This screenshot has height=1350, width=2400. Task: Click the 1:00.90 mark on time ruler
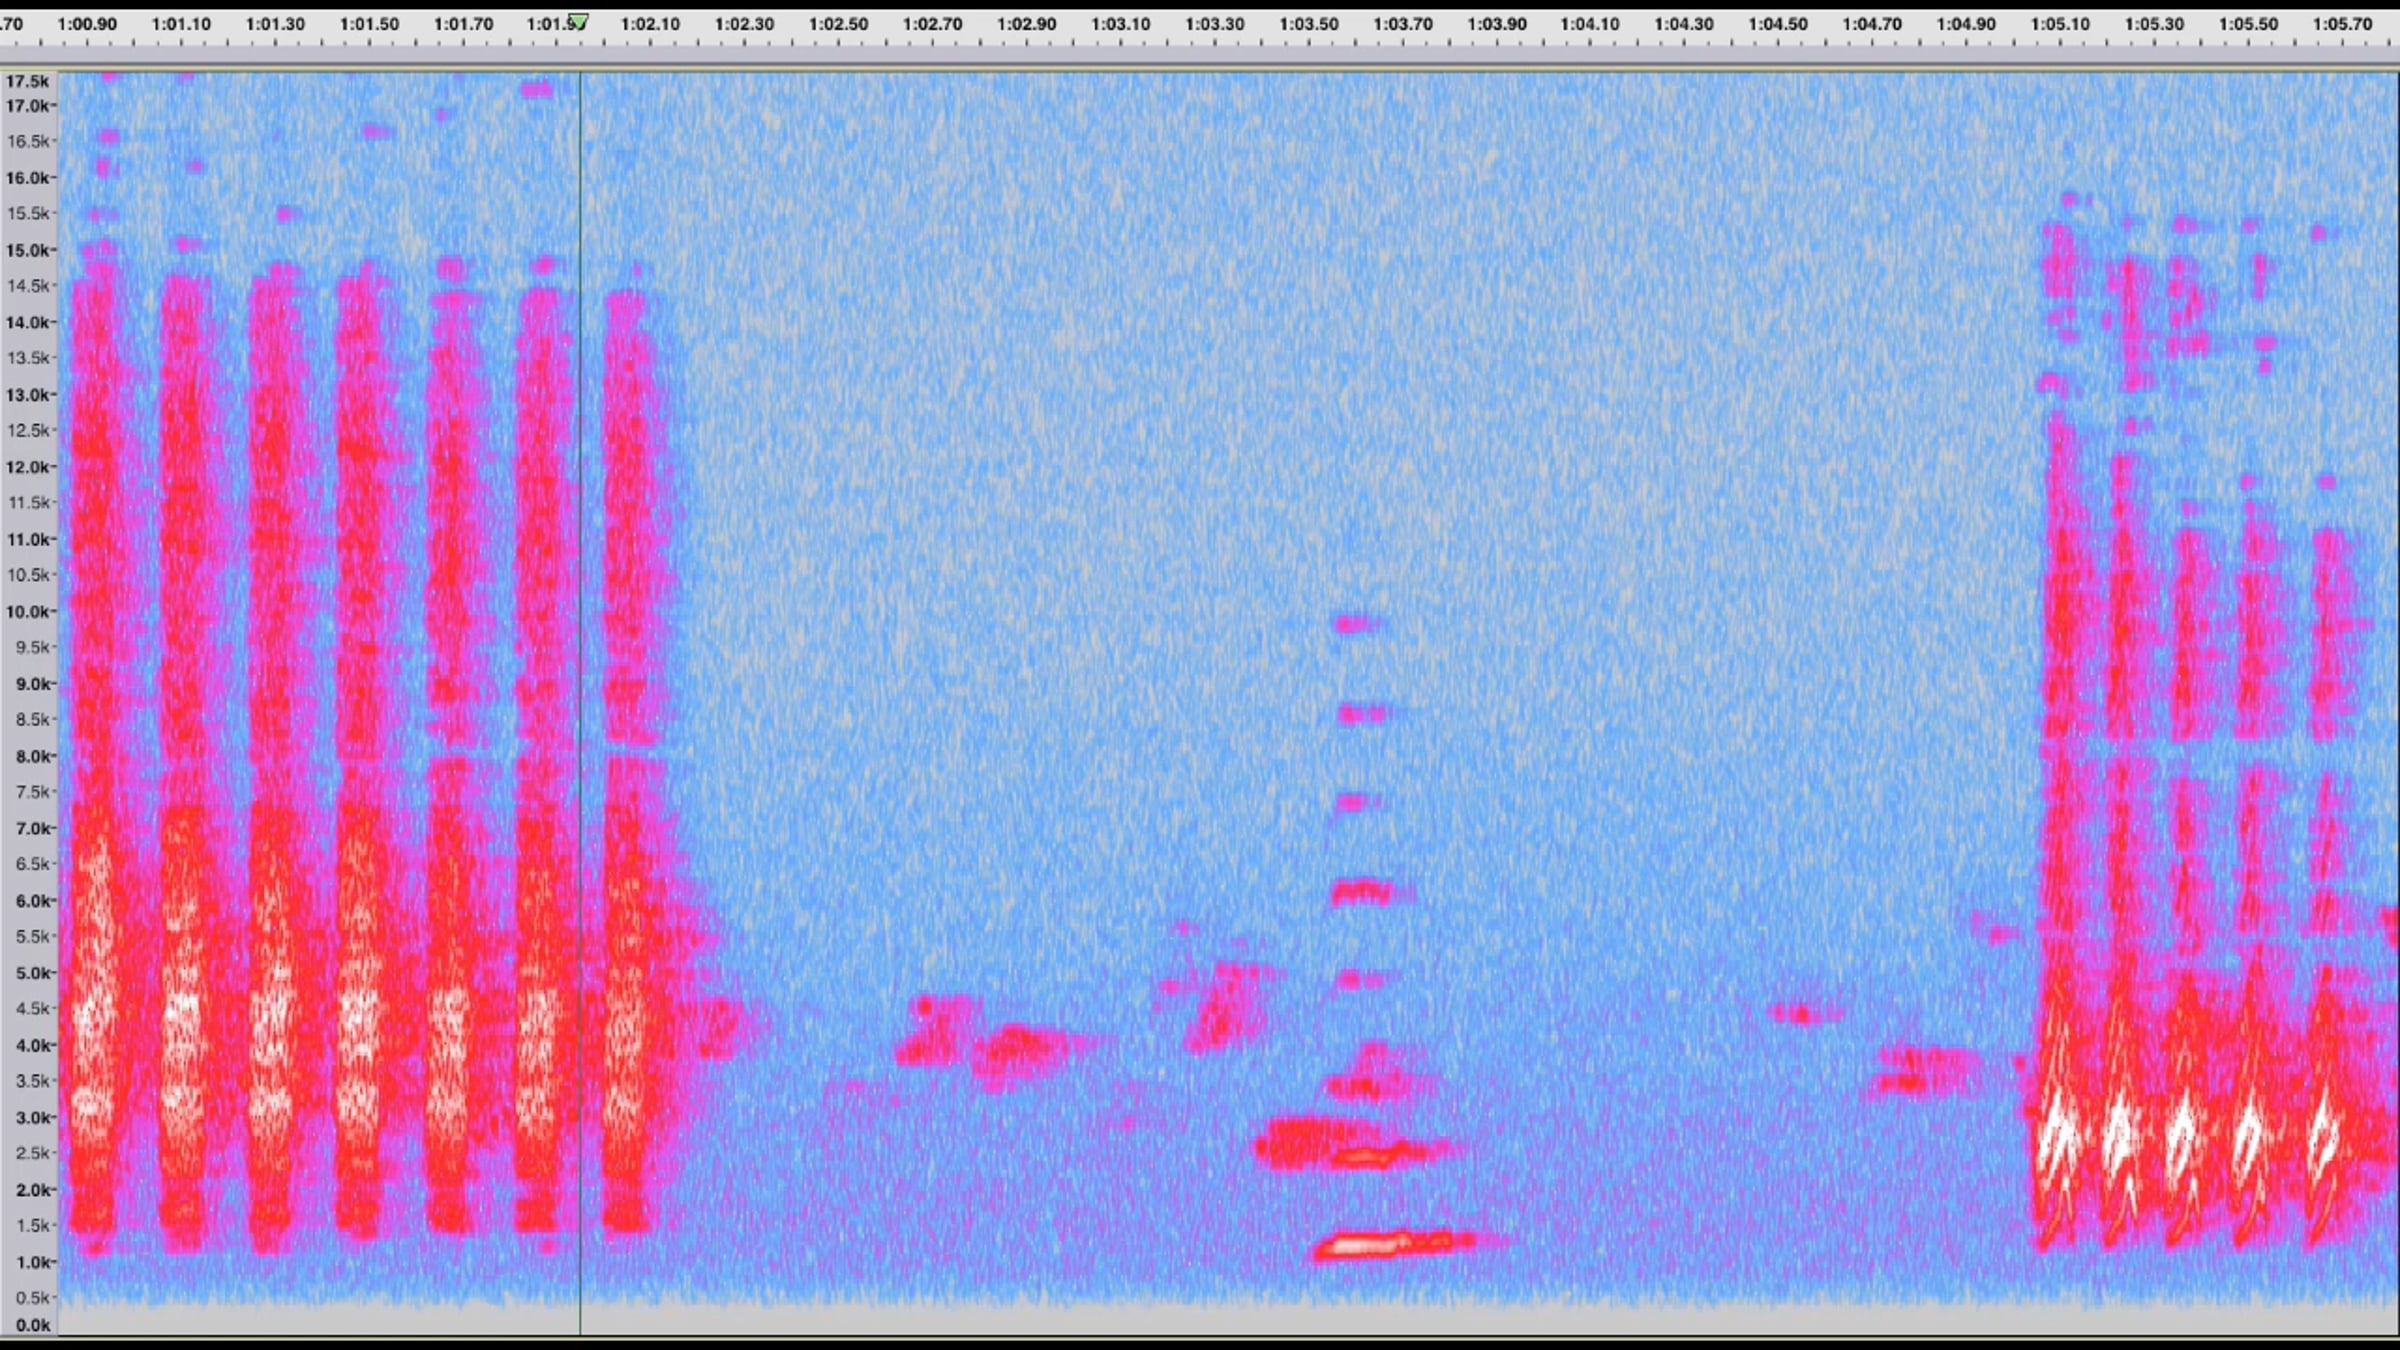pyautogui.click(x=87, y=24)
